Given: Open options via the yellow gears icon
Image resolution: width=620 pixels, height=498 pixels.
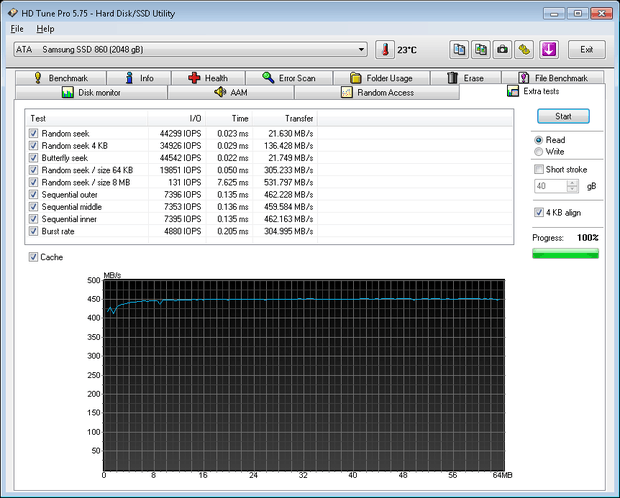Looking at the screenshot, I should [x=524, y=50].
